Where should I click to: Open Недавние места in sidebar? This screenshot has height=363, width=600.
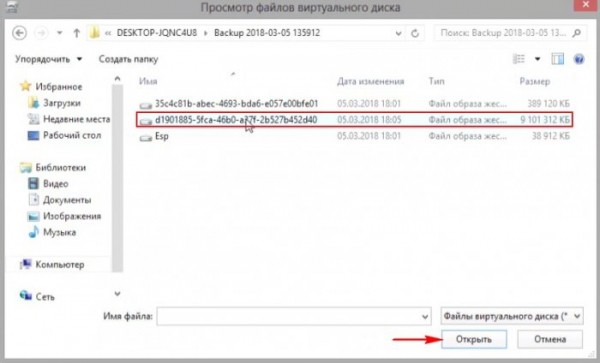pyautogui.click(x=77, y=119)
